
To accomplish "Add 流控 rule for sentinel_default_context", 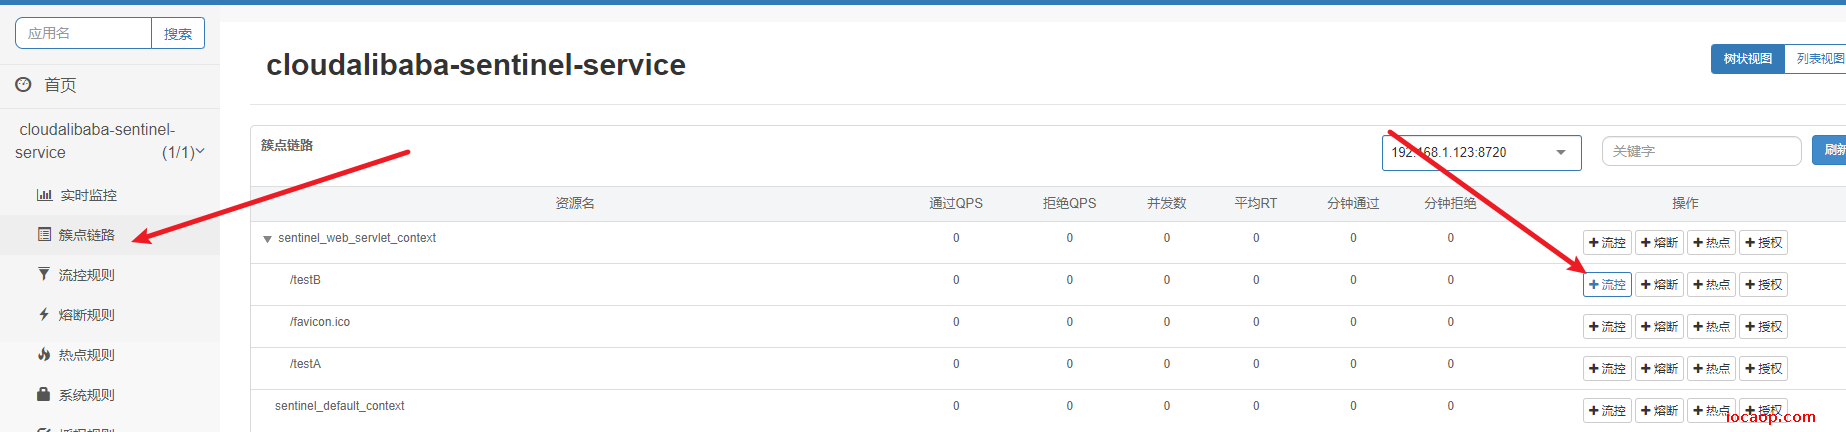I will (1607, 411).
